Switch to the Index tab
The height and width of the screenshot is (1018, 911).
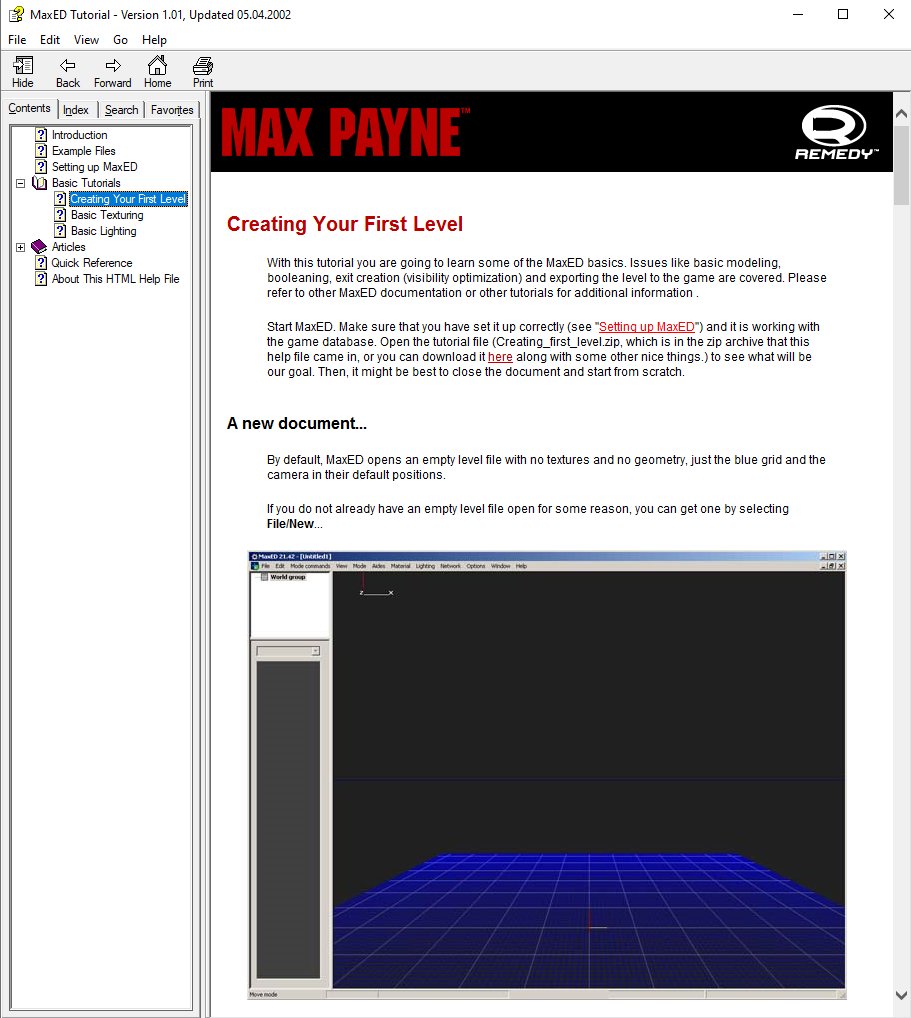click(x=76, y=110)
